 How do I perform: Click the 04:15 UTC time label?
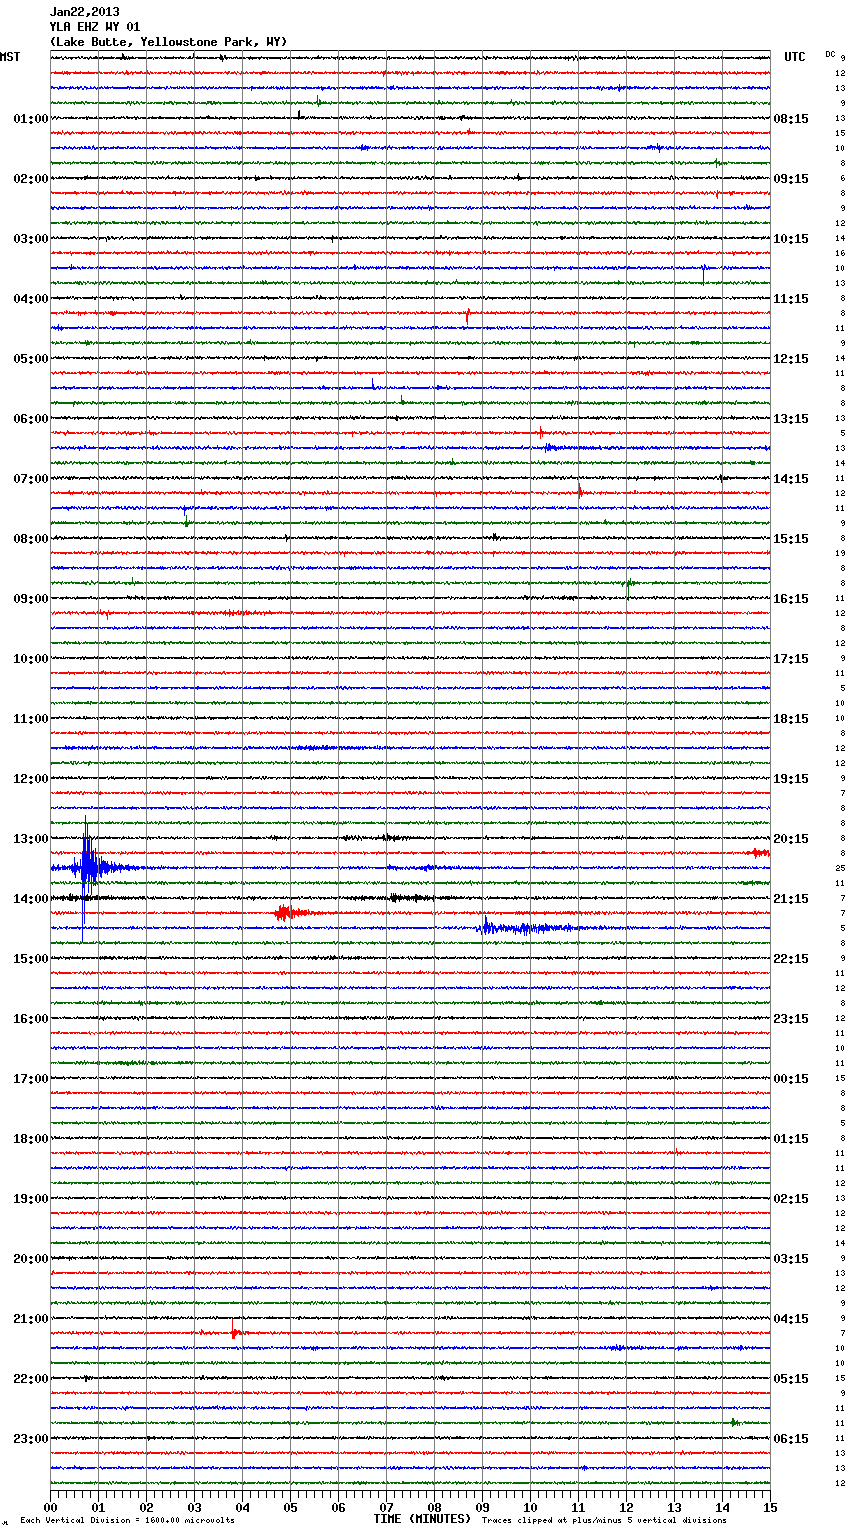click(x=791, y=1319)
